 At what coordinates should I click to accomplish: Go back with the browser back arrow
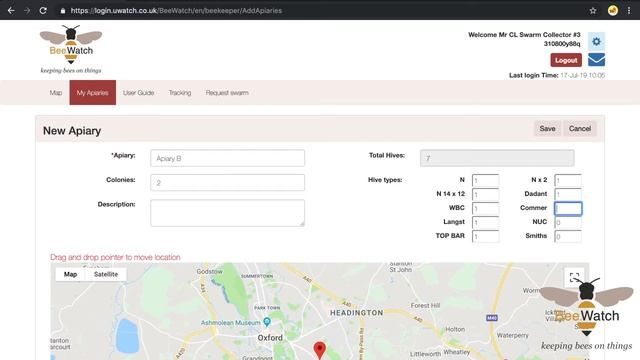11,11
